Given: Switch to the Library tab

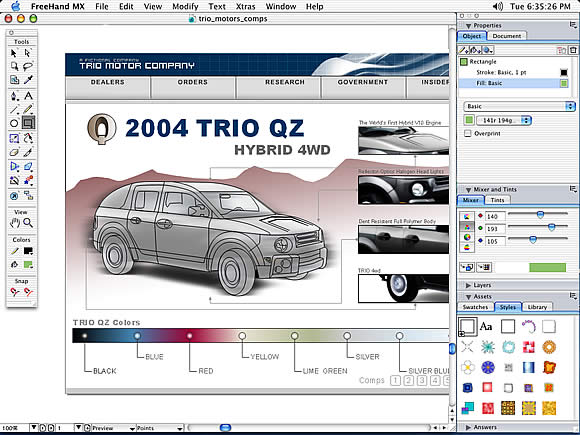Looking at the screenshot, I should (537, 307).
